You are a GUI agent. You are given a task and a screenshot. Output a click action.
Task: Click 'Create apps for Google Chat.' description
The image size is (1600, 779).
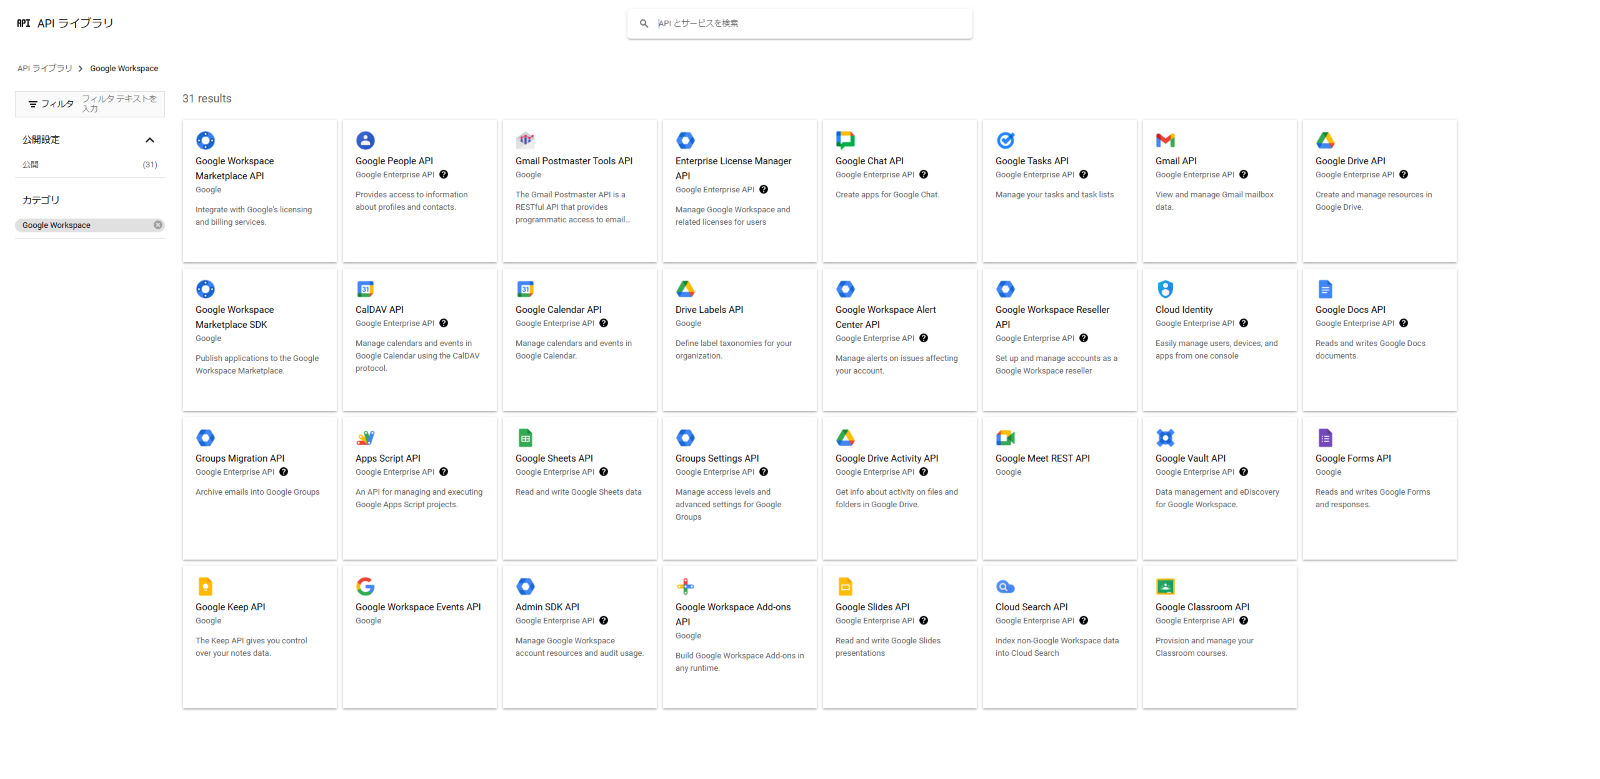pos(887,195)
